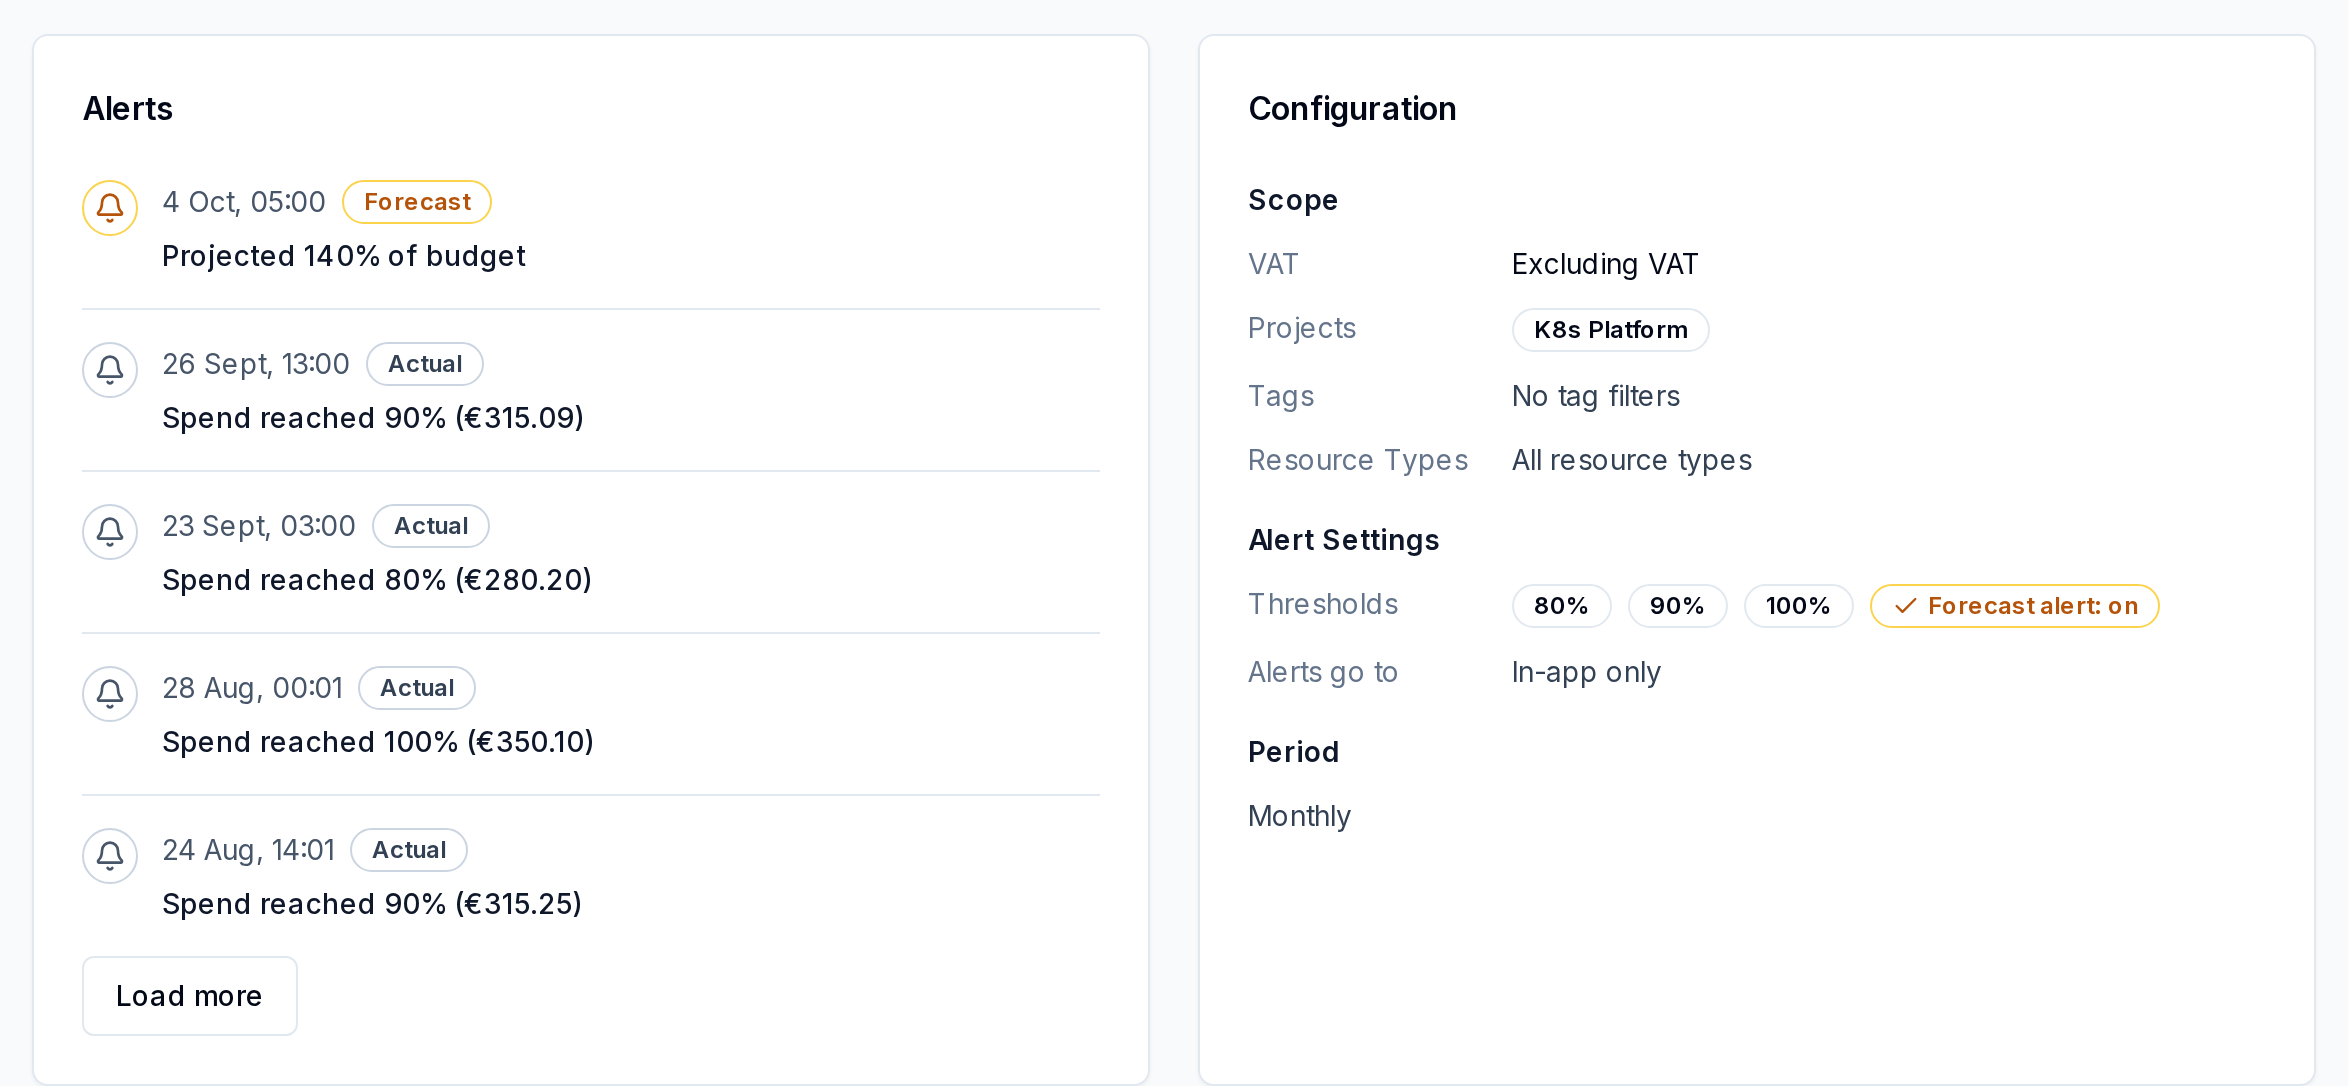Image resolution: width=2348 pixels, height=1086 pixels.
Task: Click the 'Resource Types' label
Action: pyautogui.click(x=1358, y=460)
